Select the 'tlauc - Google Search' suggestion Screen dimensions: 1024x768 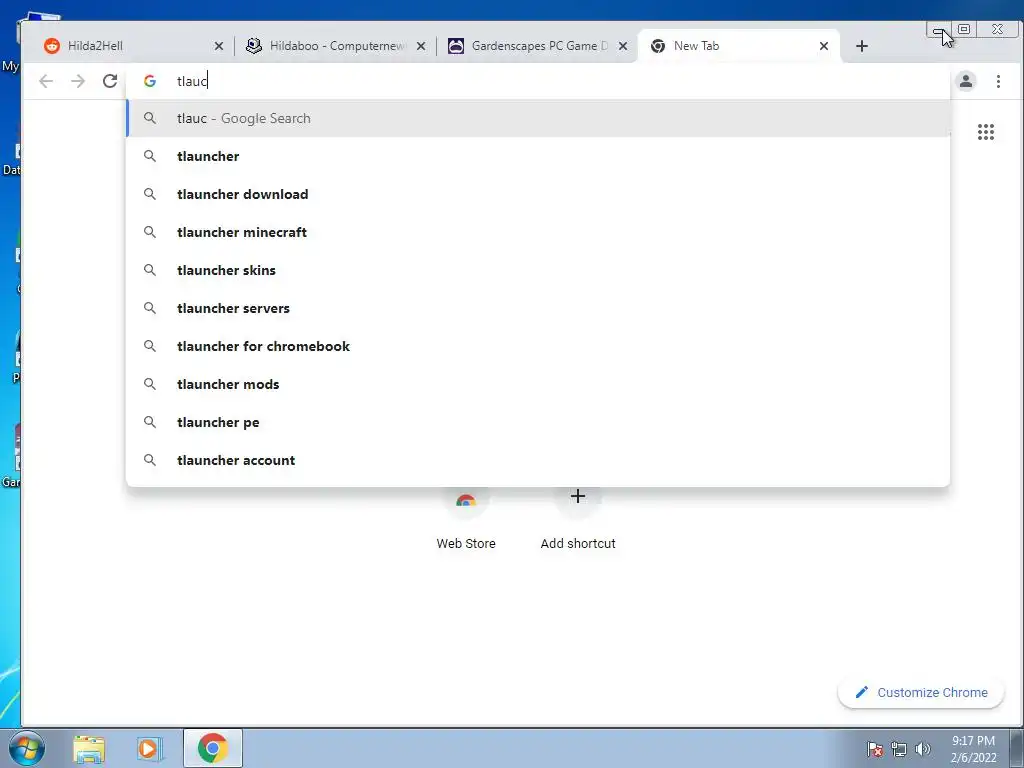click(x=537, y=118)
